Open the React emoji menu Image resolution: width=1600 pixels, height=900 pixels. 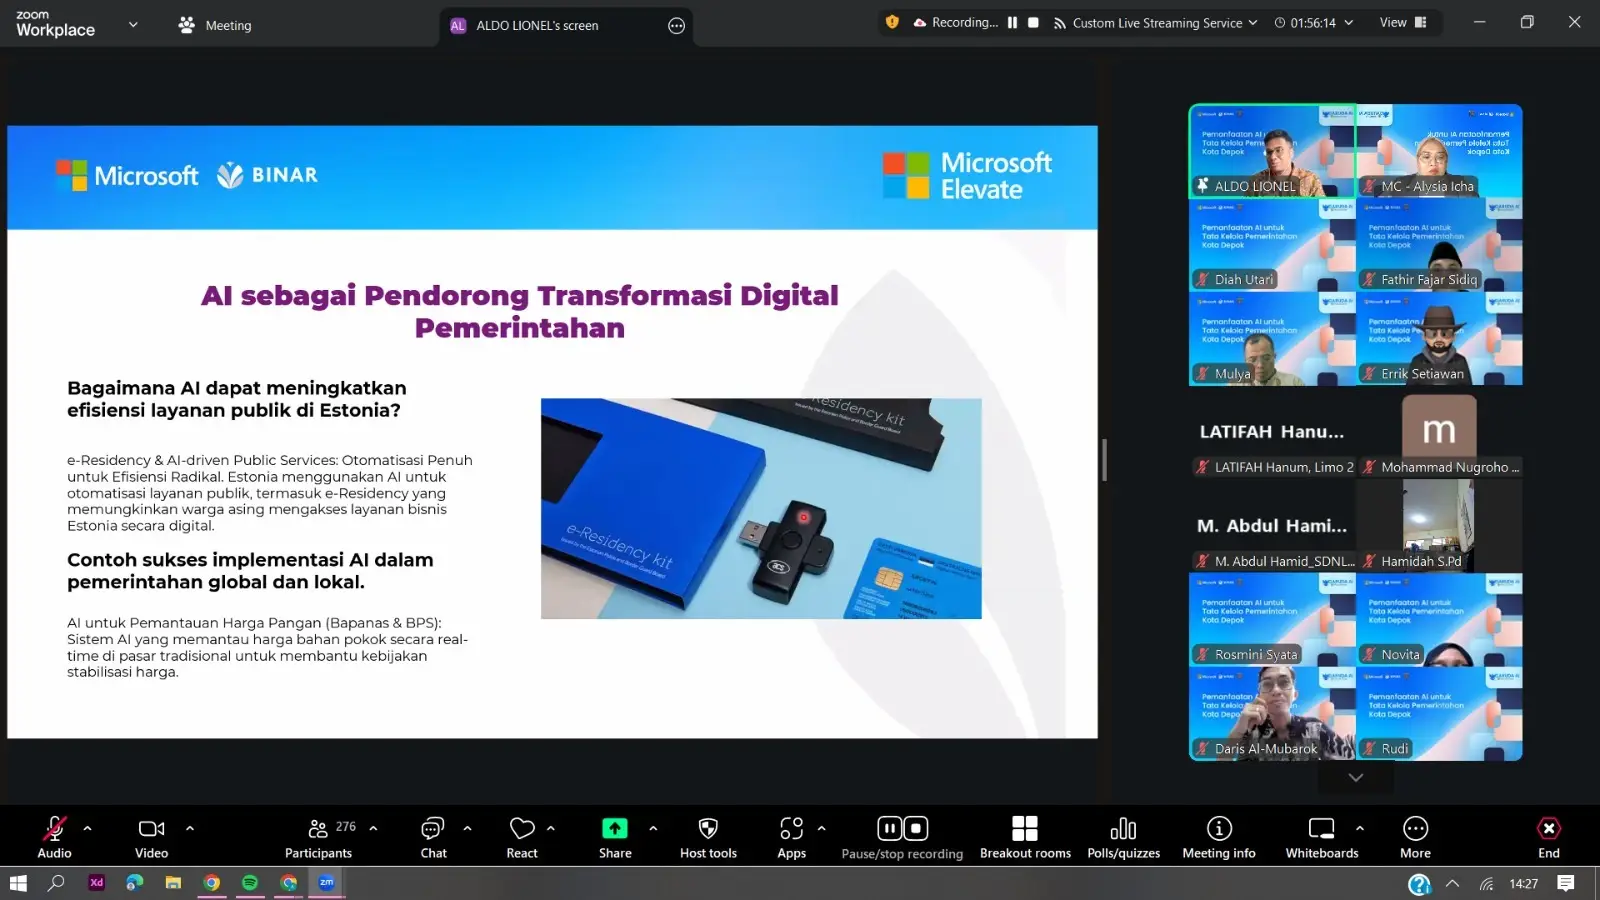point(522,836)
